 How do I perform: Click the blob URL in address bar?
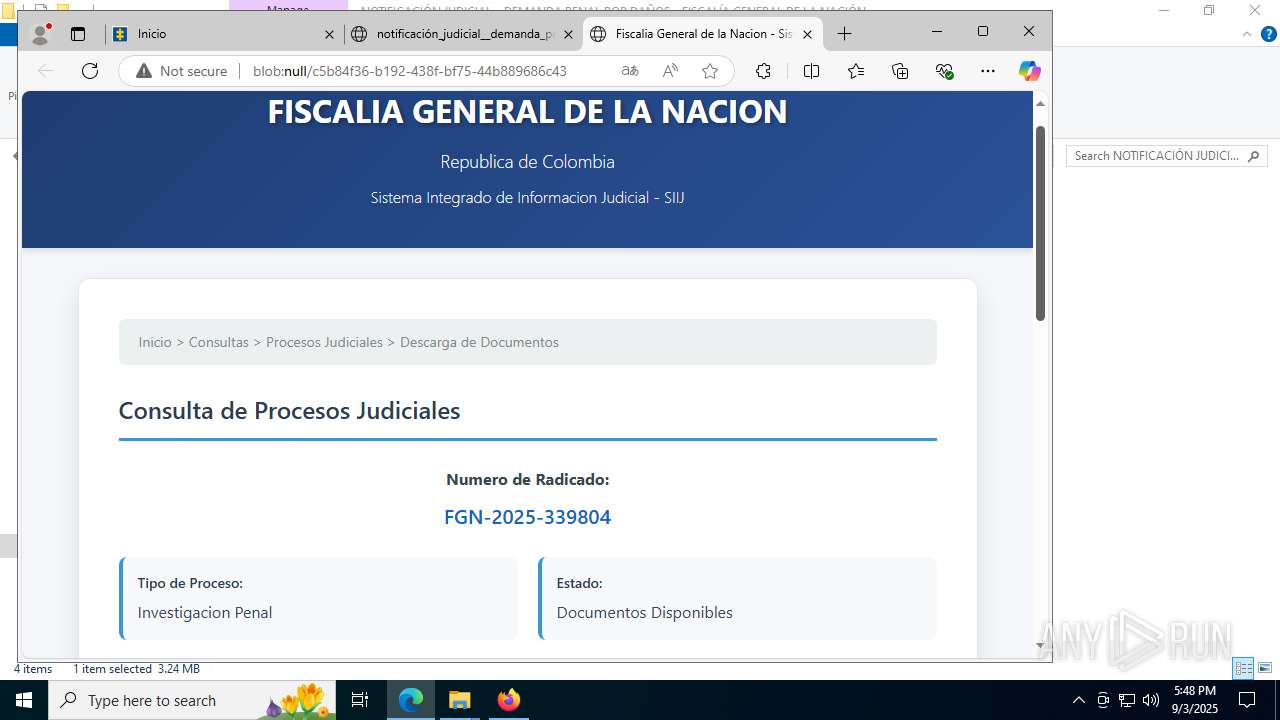click(410, 71)
